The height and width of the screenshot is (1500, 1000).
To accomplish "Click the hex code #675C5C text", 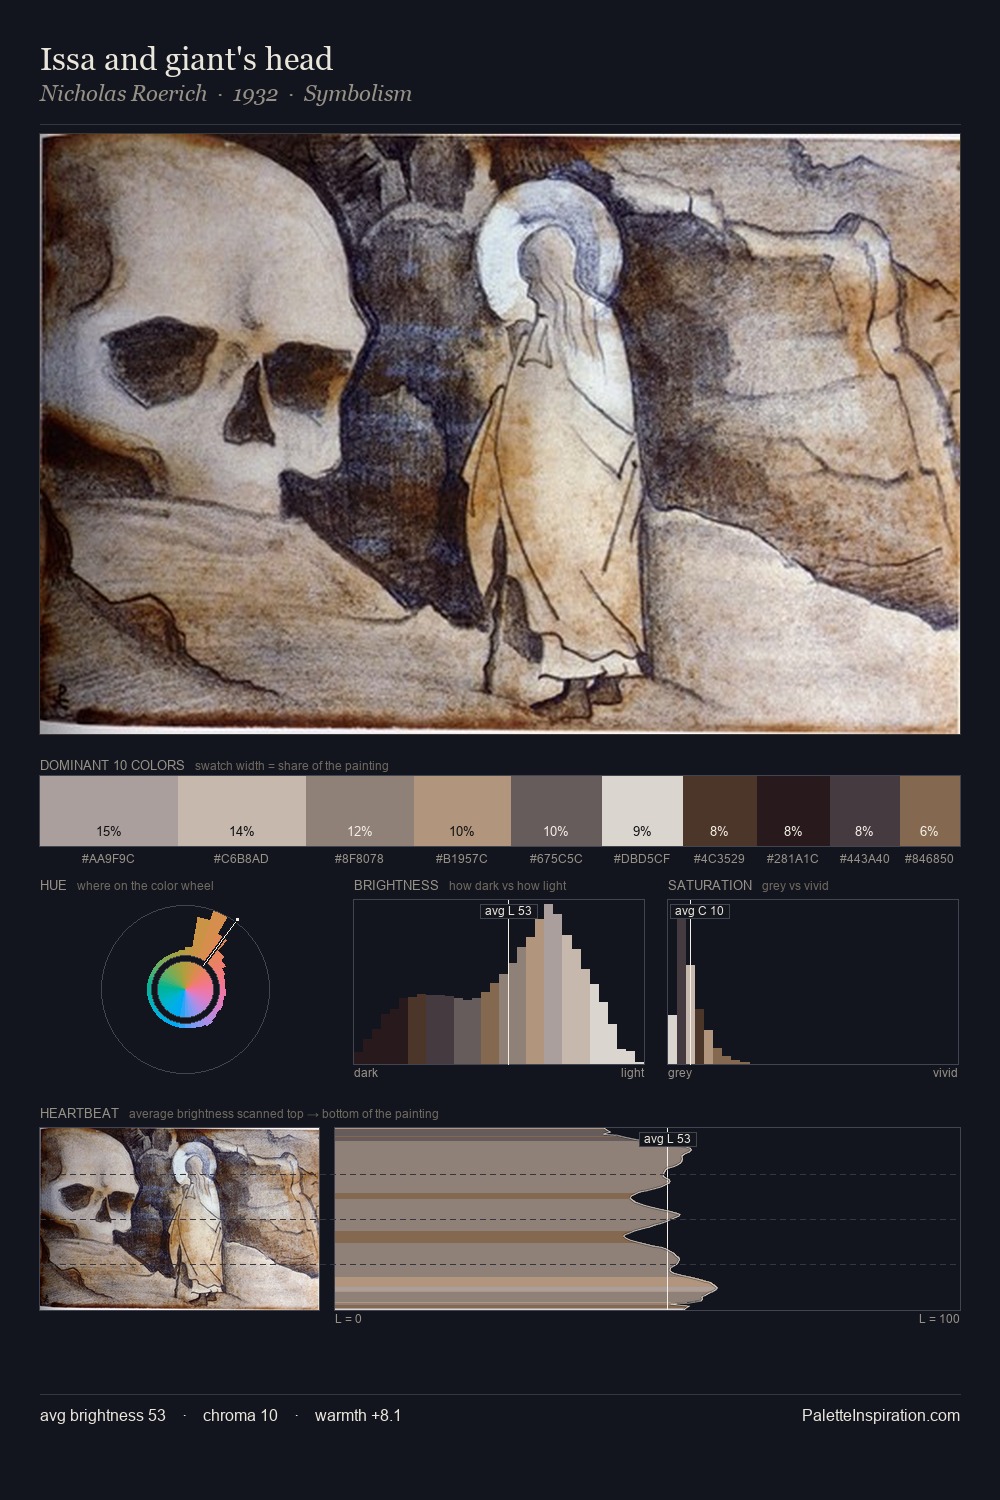I will point(556,859).
